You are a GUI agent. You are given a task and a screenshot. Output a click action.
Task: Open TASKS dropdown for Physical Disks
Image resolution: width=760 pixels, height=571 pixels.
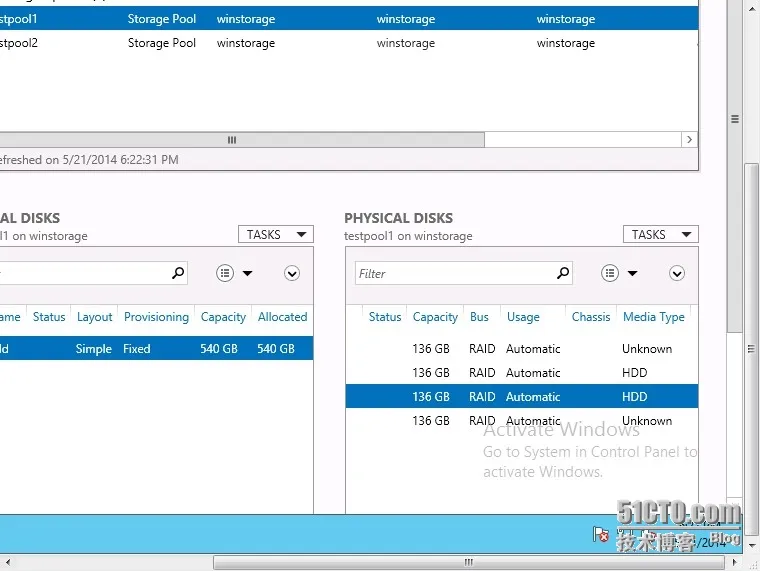tap(660, 235)
